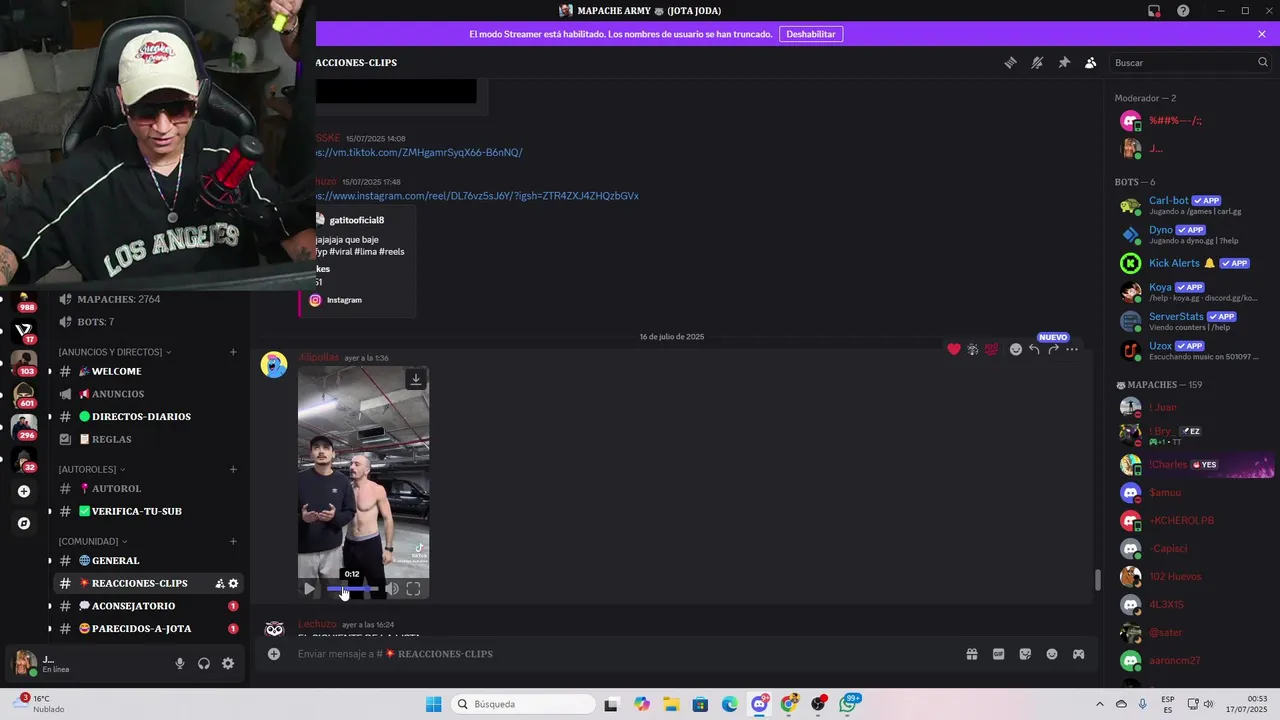Select ServerStats bot in member list
Screen dimensions: 1280x720
tap(1192, 321)
